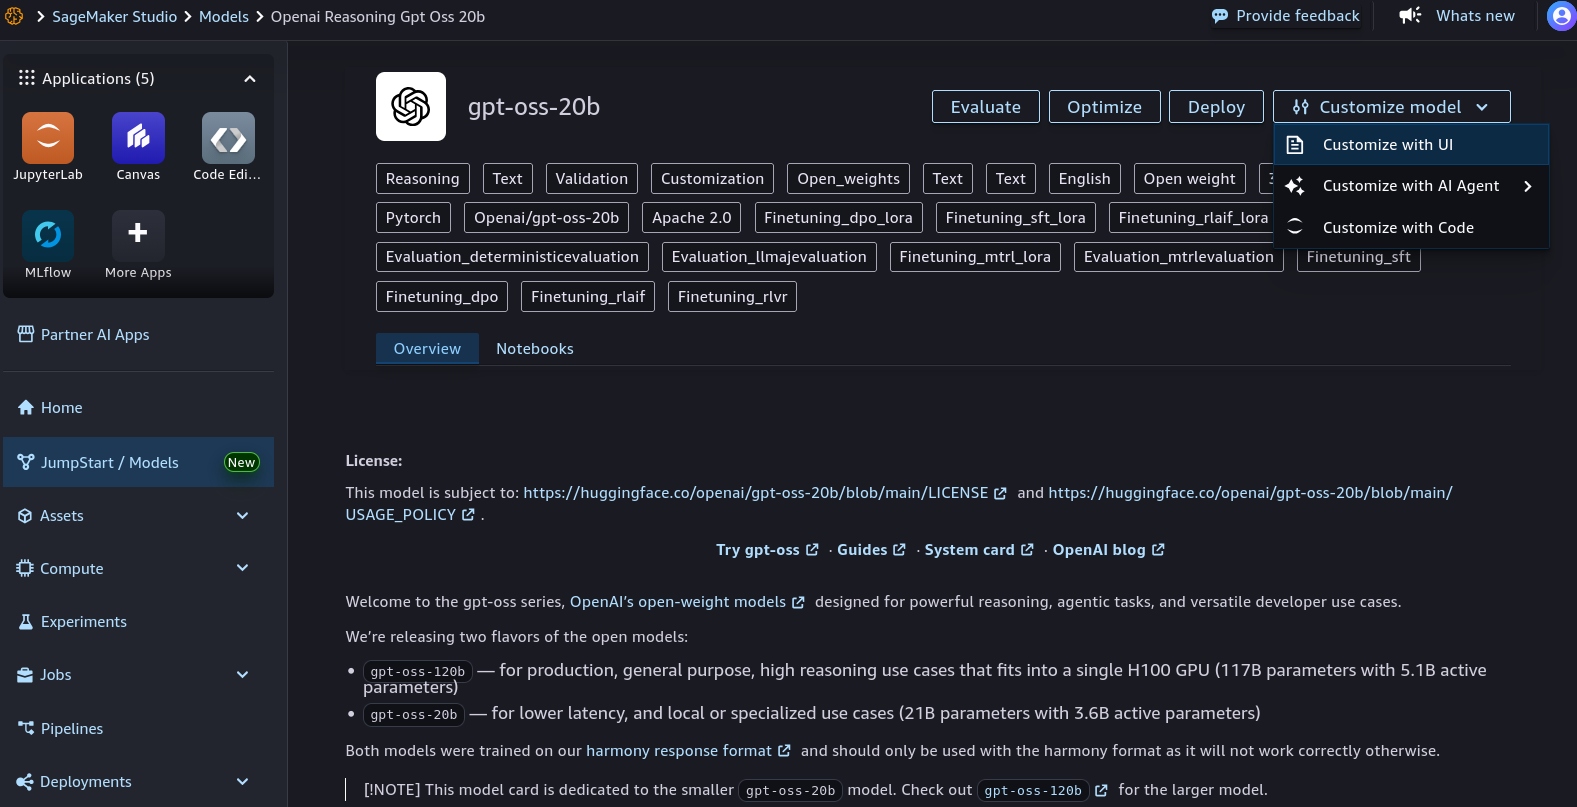This screenshot has height=807, width=1577.
Task: Select Customize with UI menu option
Action: (1411, 145)
